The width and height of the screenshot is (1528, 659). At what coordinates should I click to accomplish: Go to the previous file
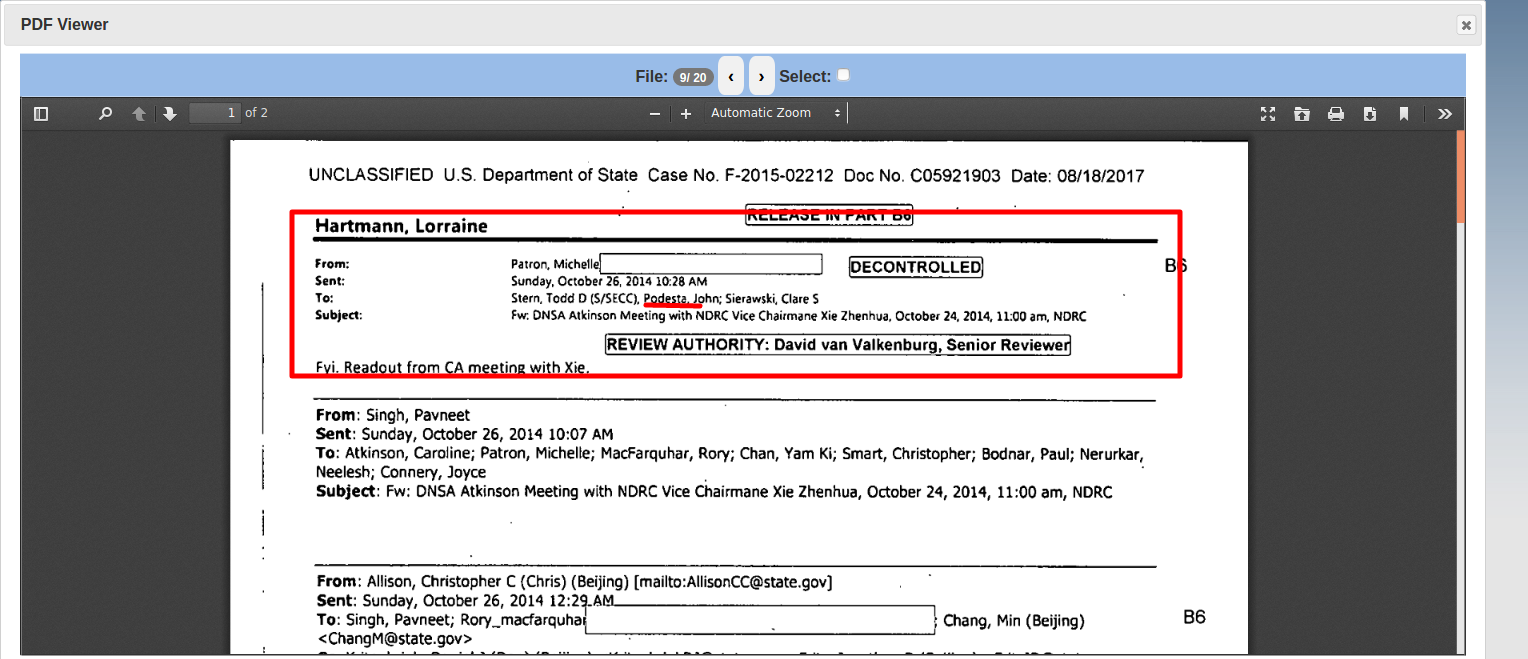coord(731,76)
